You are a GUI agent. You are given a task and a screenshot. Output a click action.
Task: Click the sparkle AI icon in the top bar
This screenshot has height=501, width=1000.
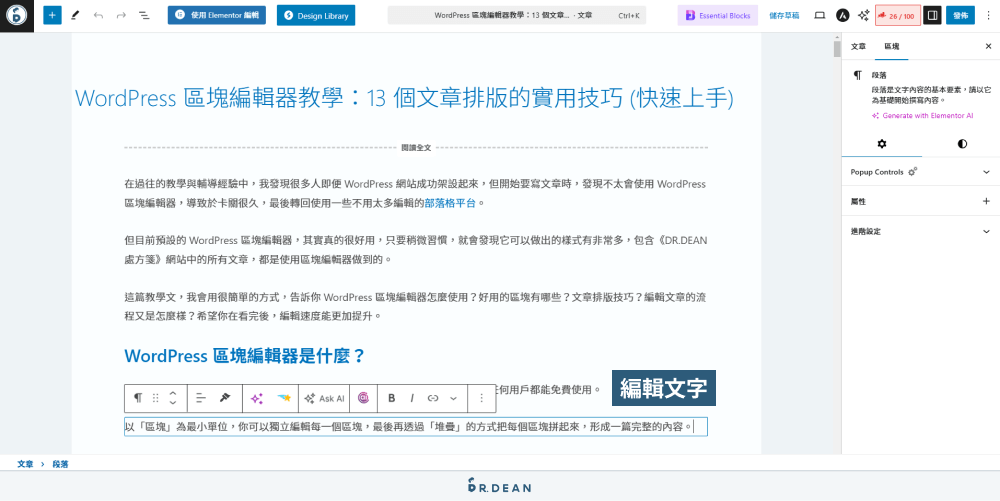(864, 15)
